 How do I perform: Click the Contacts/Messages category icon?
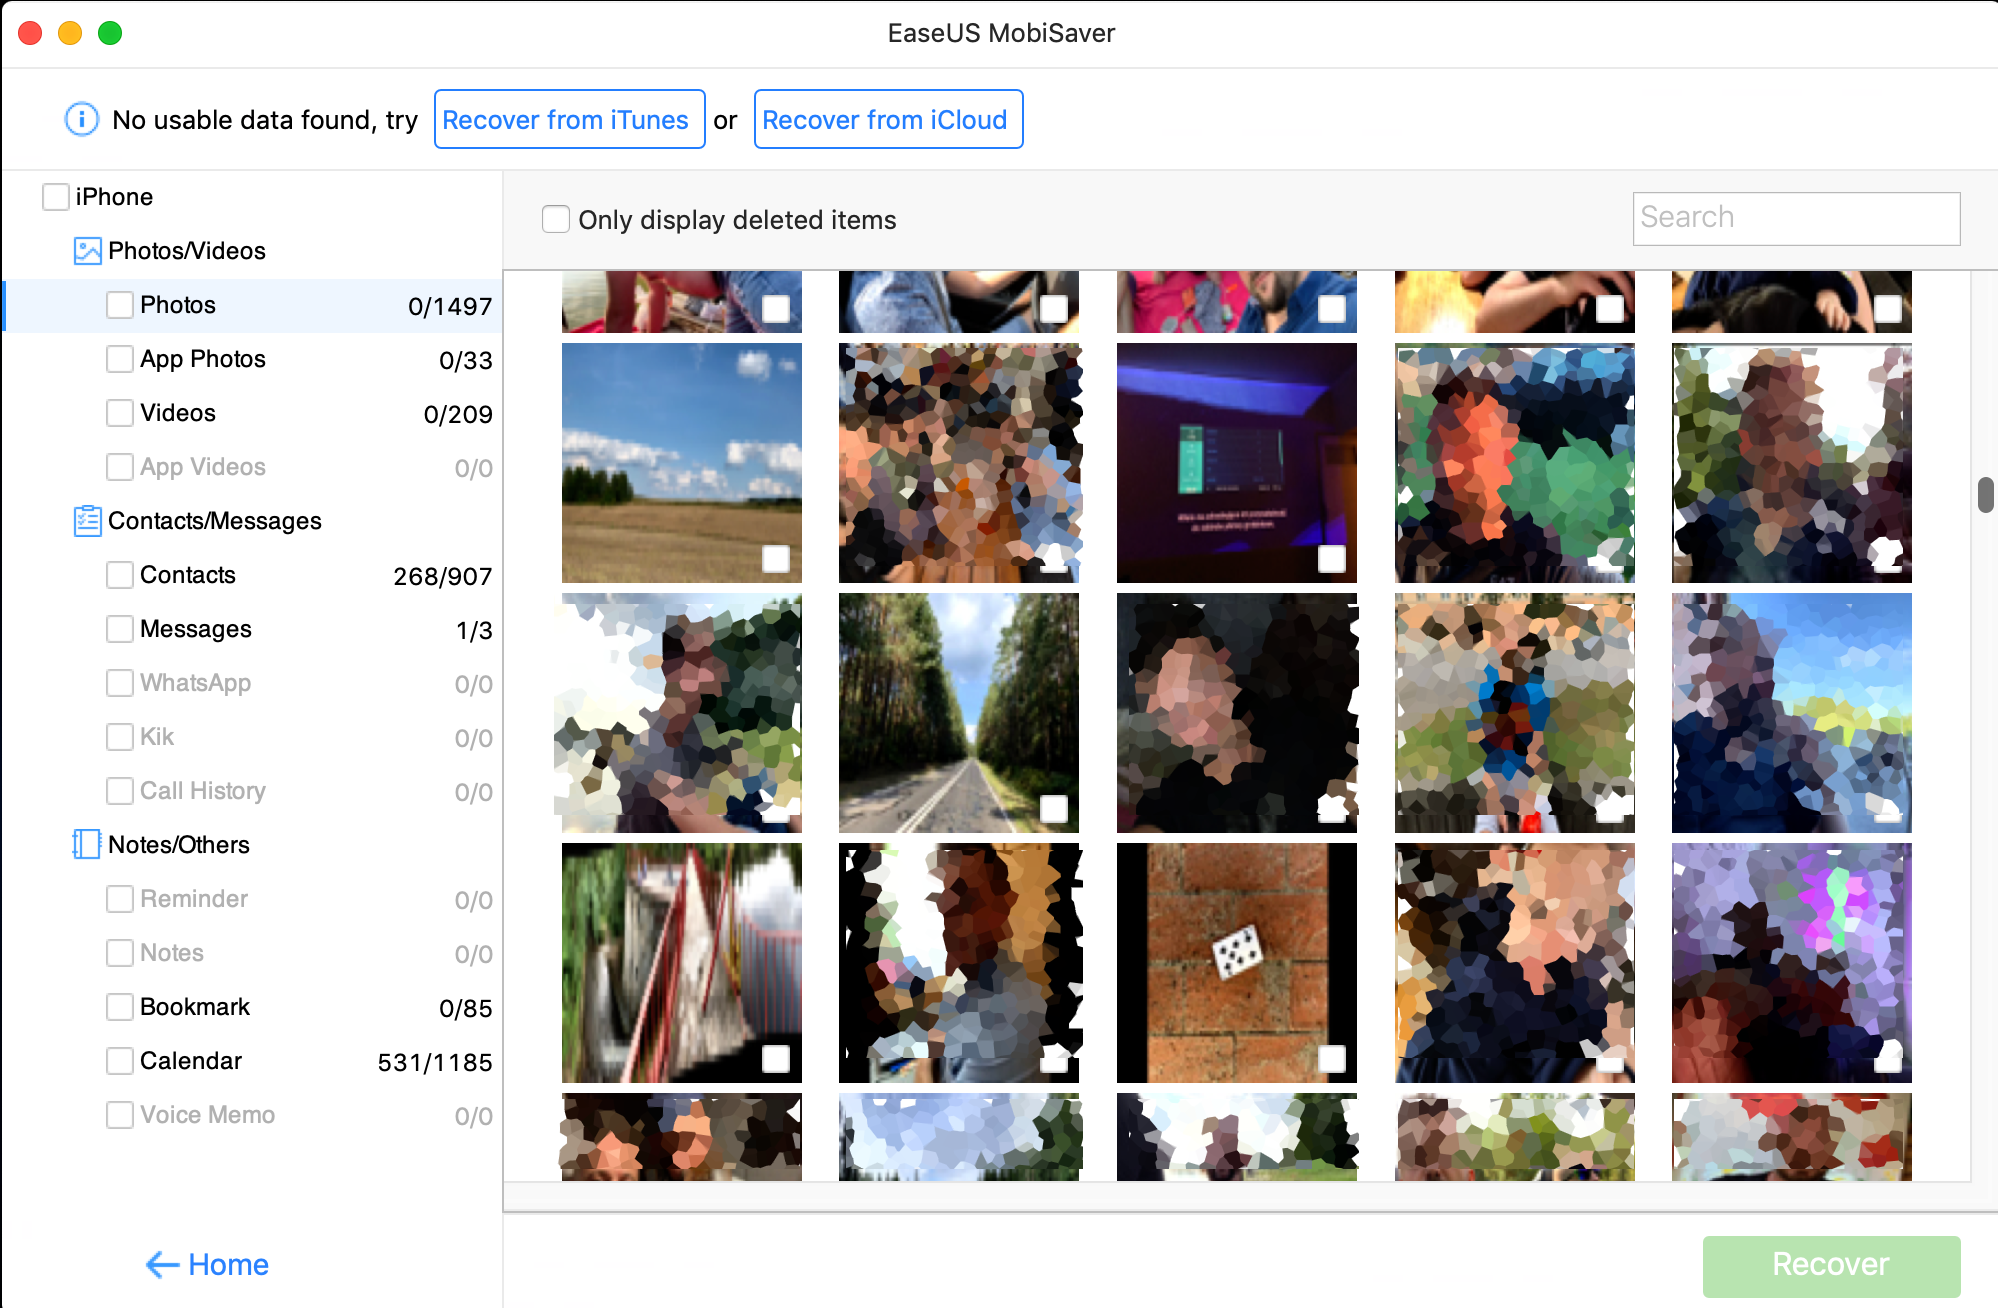click(x=87, y=521)
